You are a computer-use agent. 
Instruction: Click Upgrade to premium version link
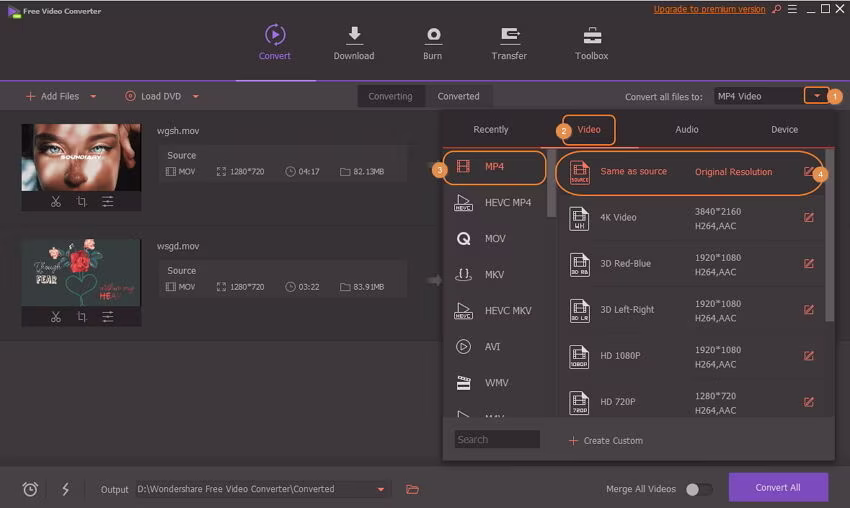pos(709,9)
